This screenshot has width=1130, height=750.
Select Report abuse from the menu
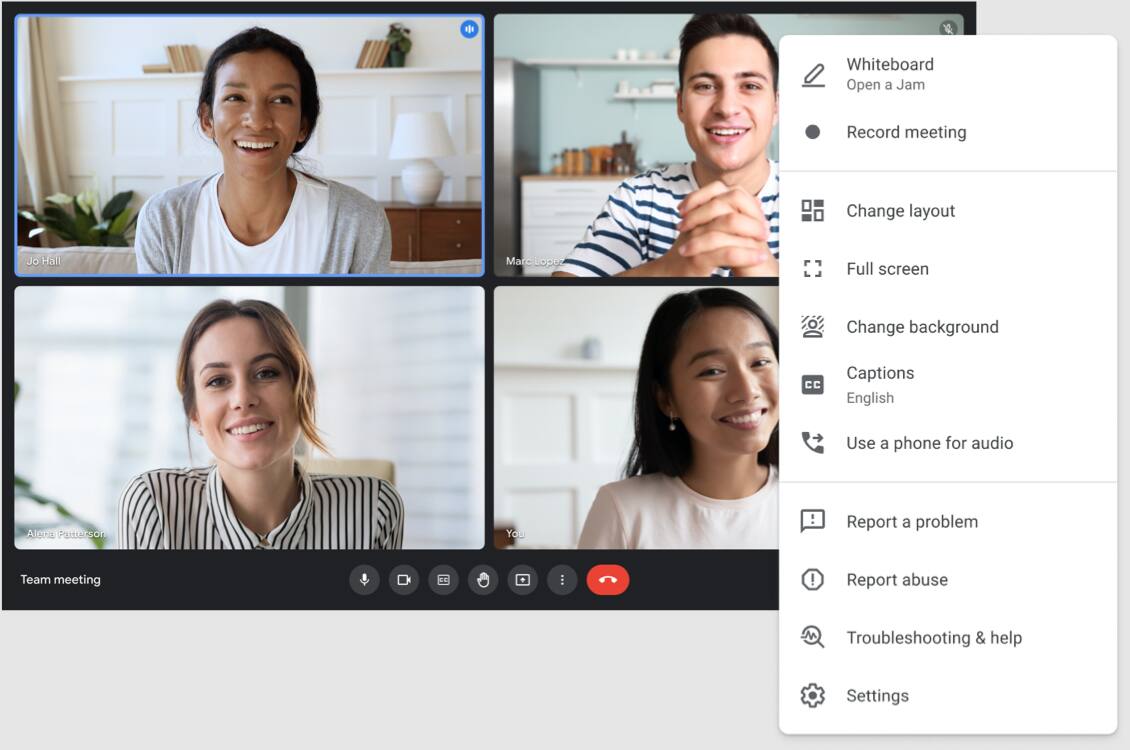click(x=897, y=579)
